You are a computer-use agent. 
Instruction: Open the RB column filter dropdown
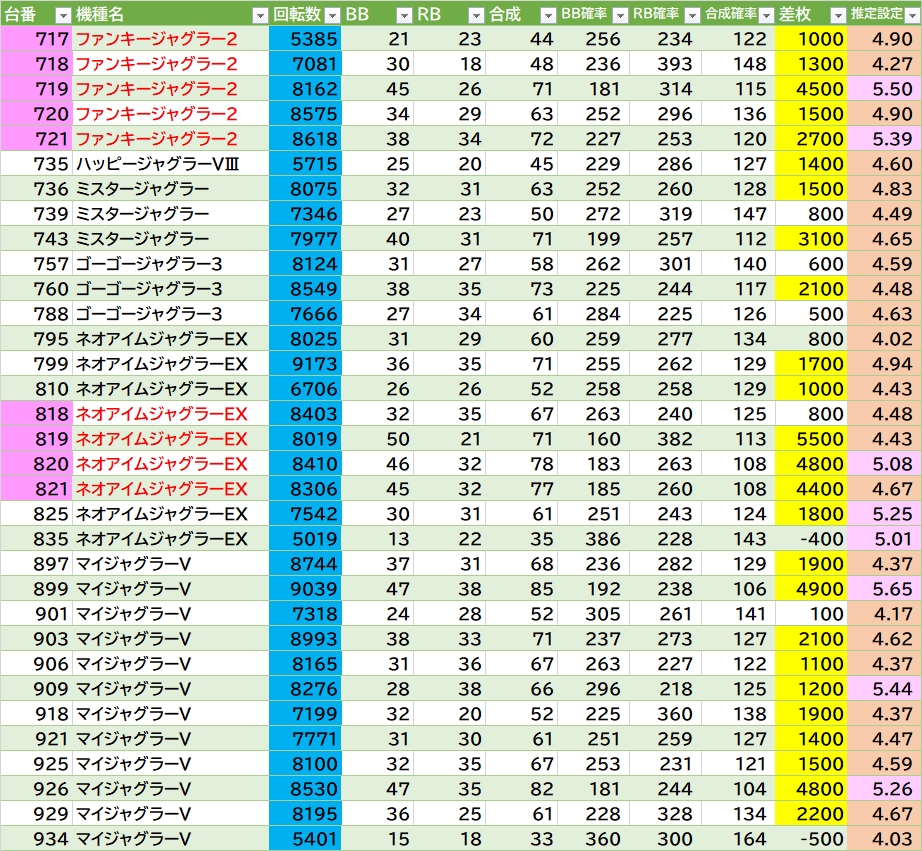point(475,15)
